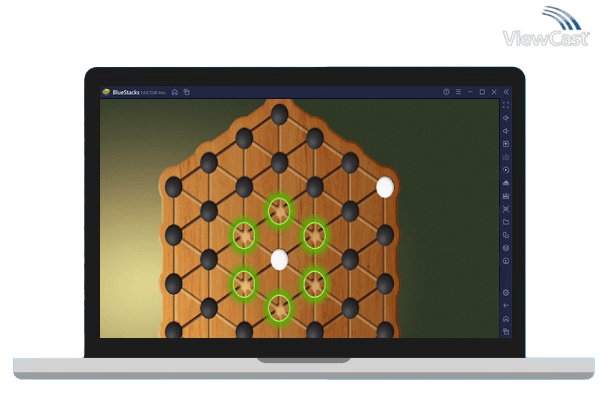602x414 pixels.
Task: Open the multi-instance manager sidebar icon
Action: pyautogui.click(x=506, y=235)
